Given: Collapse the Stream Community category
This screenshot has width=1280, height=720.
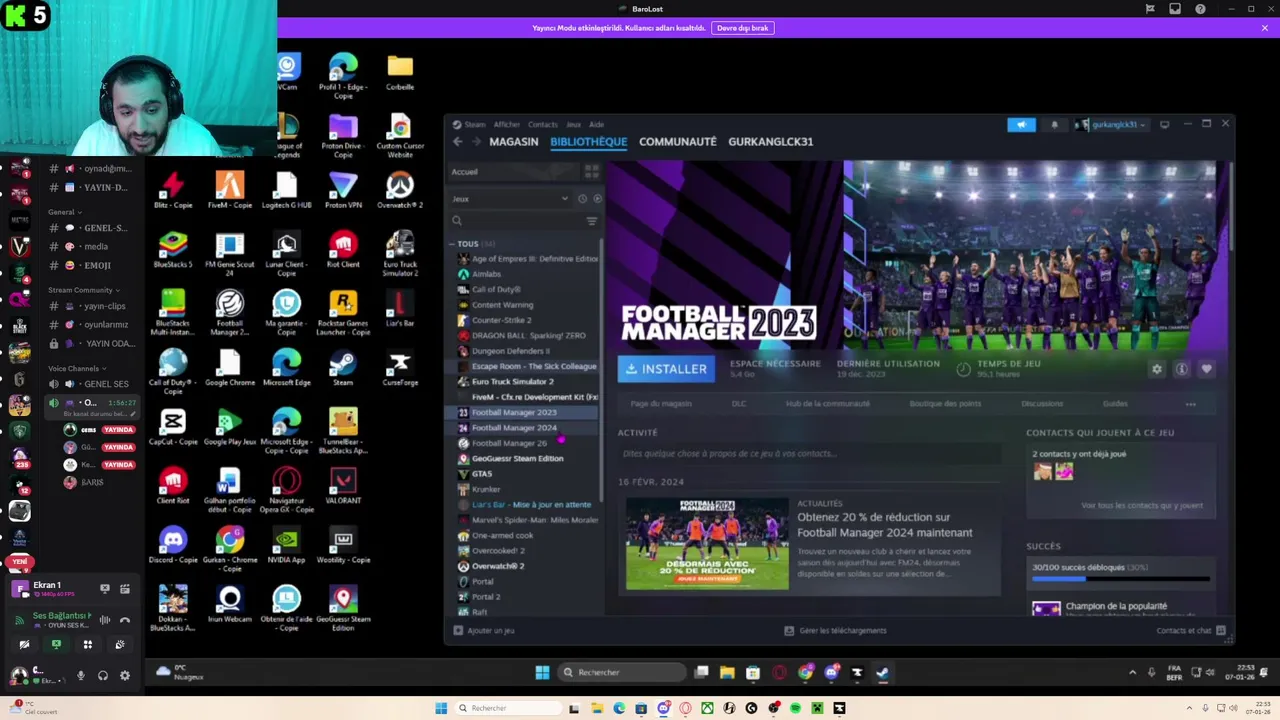Looking at the screenshot, I should [x=83, y=290].
